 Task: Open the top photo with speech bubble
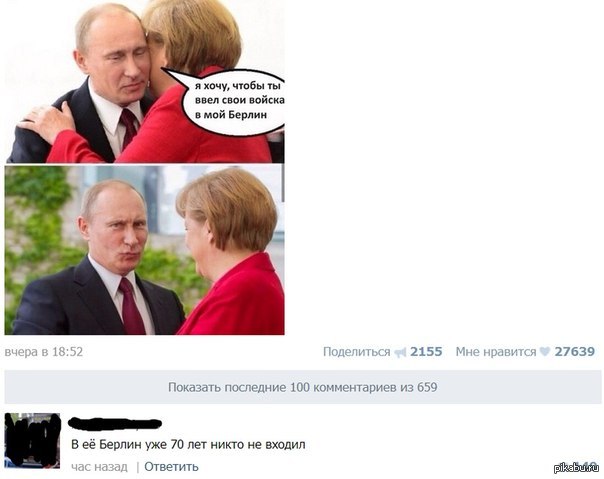point(145,82)
